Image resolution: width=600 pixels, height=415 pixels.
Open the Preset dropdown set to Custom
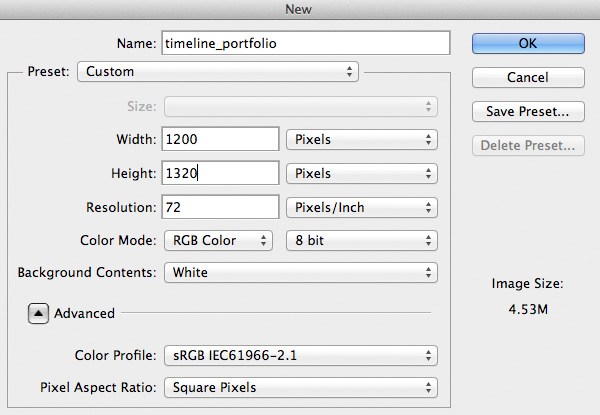click(x=219, y=72)
